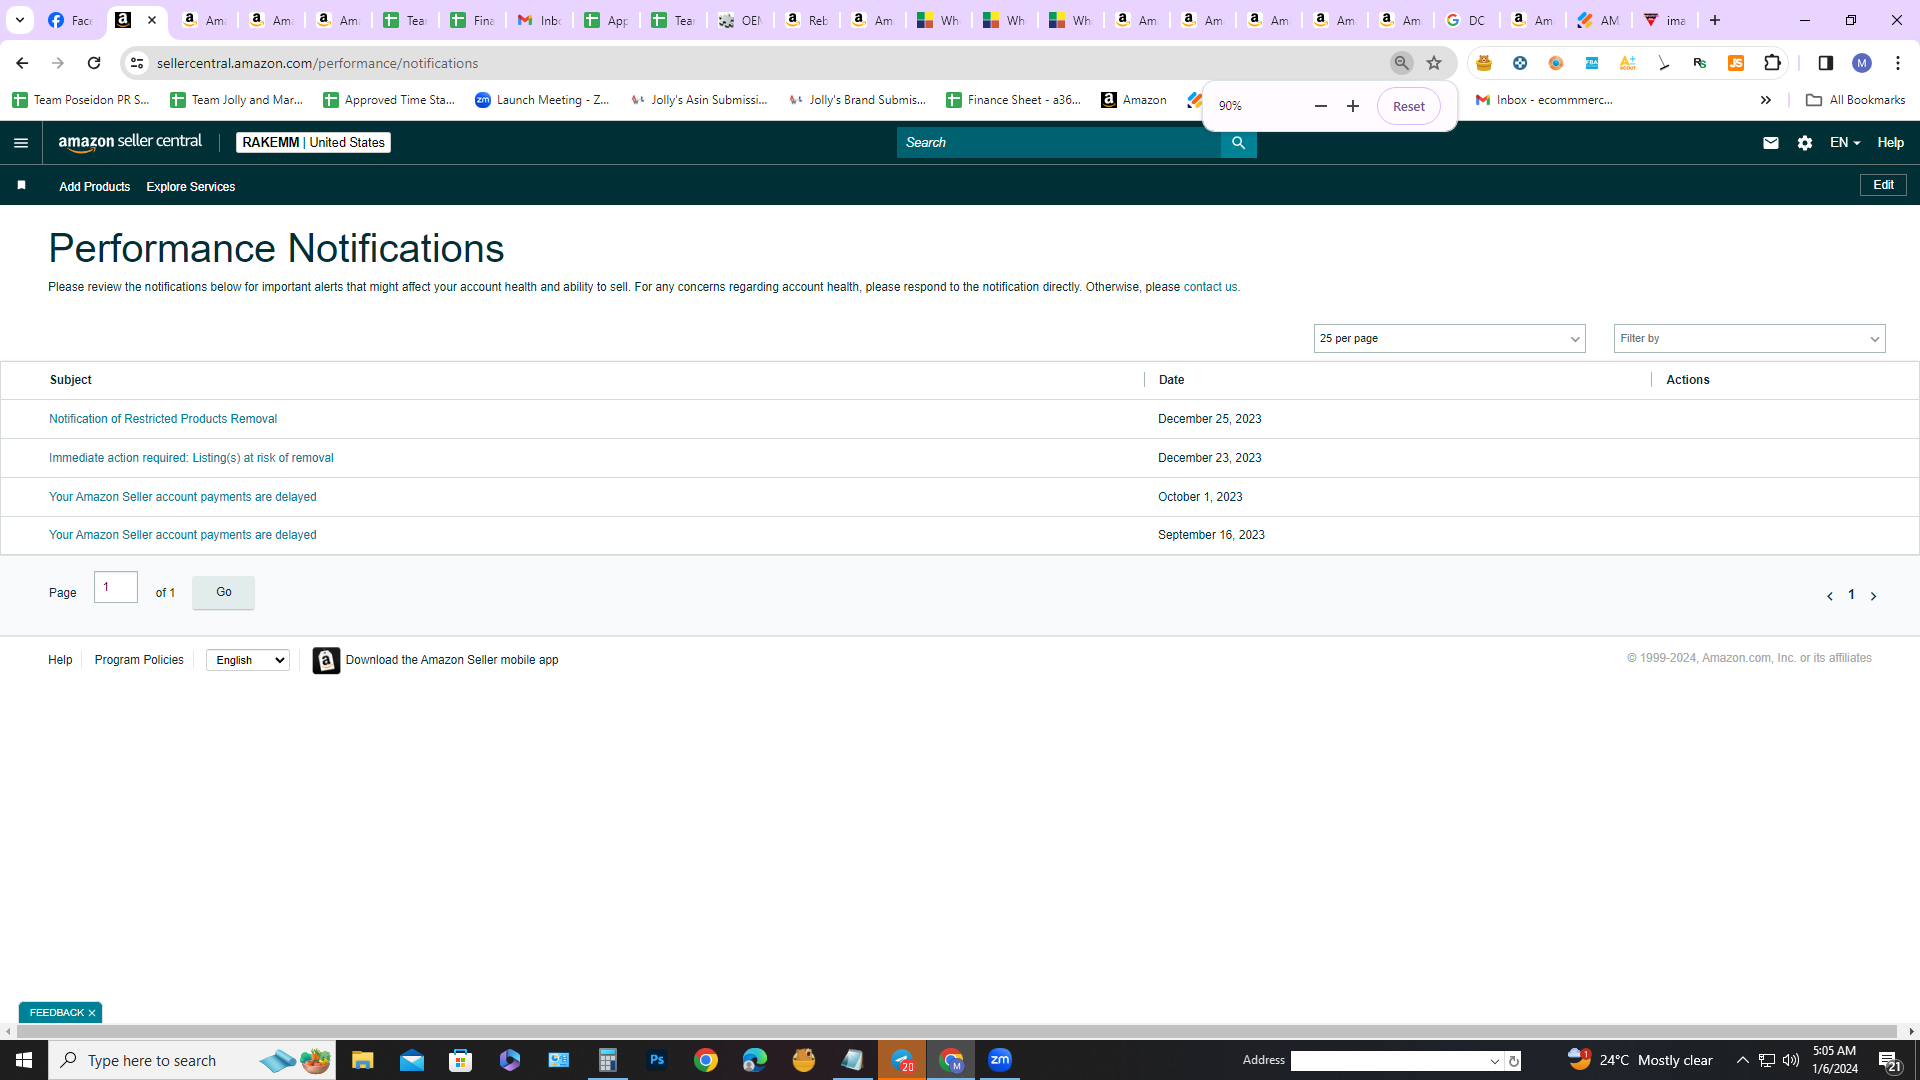Open Help in the top bar

click(x=1890, y=143)
